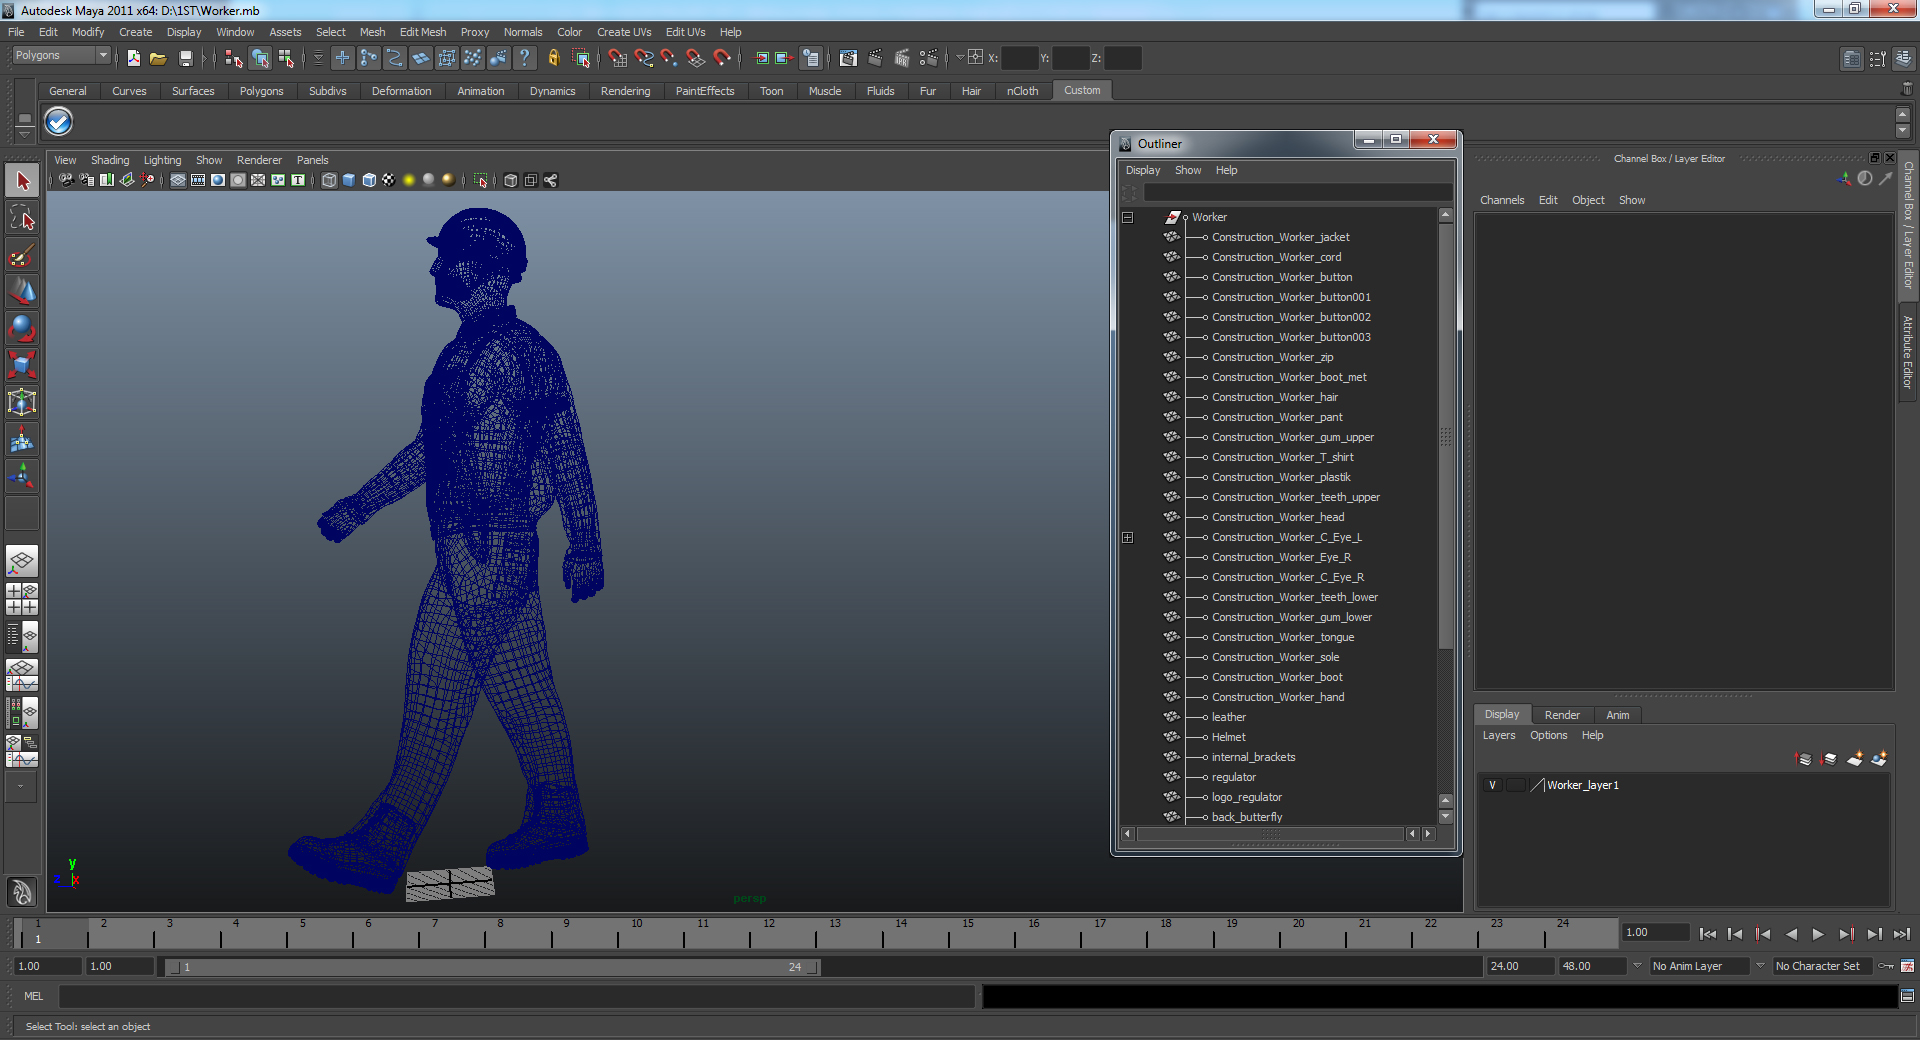Activate the Rotate tool sphere icon
The height and width of the screenshot is (1040, 1920).
click(x=22, y=329)
